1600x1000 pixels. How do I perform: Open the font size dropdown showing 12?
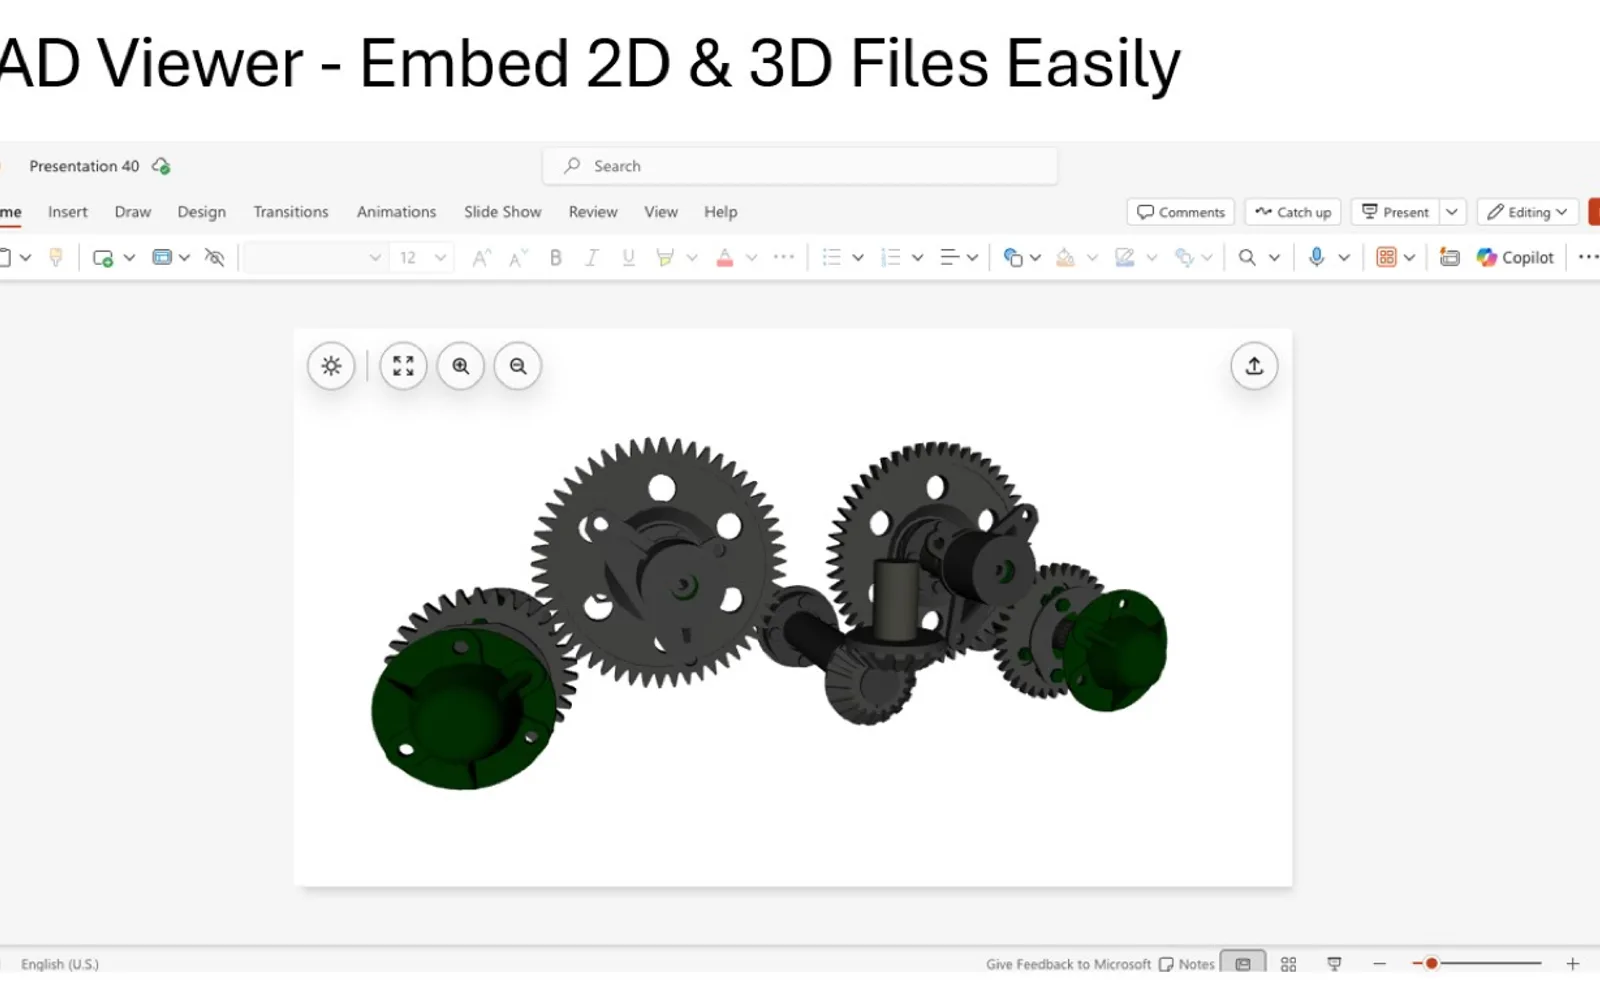pyautogui.click(x=422, y=258)
